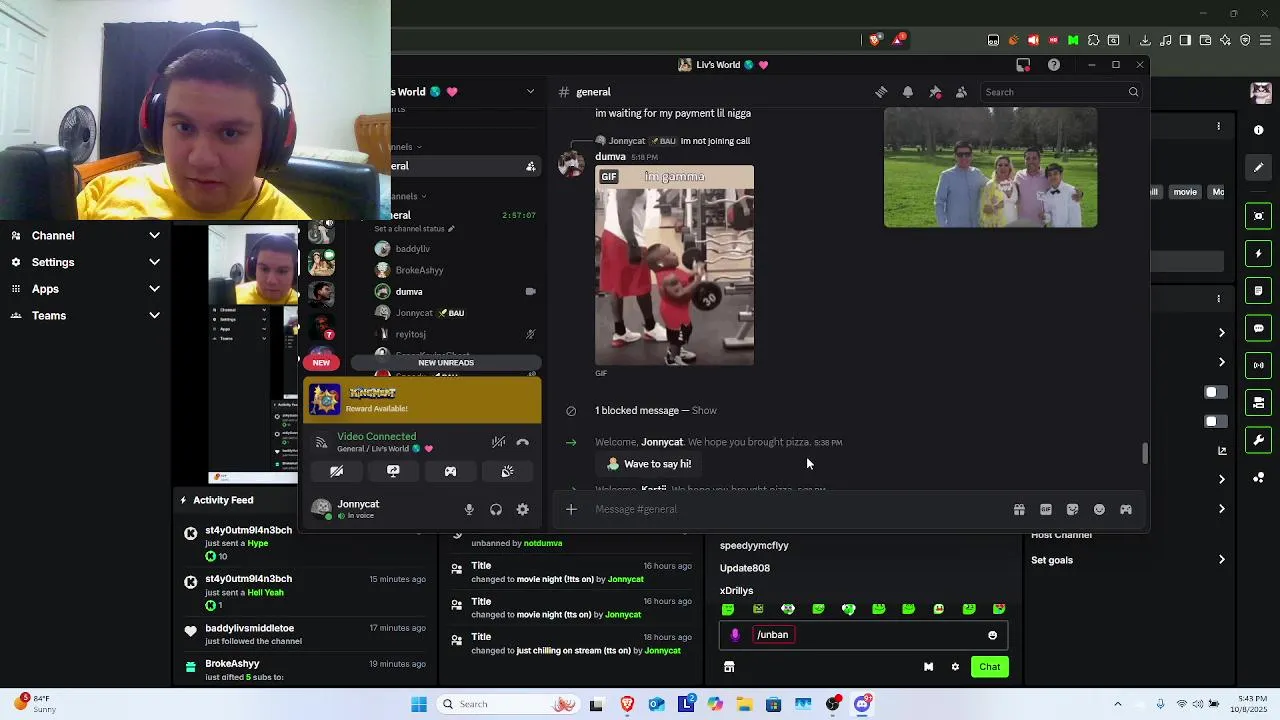Image resolution: width=1280 pixels, height=720 pixels.
Task: Open Kick chat settings gear
Action: tap(955, 667)
